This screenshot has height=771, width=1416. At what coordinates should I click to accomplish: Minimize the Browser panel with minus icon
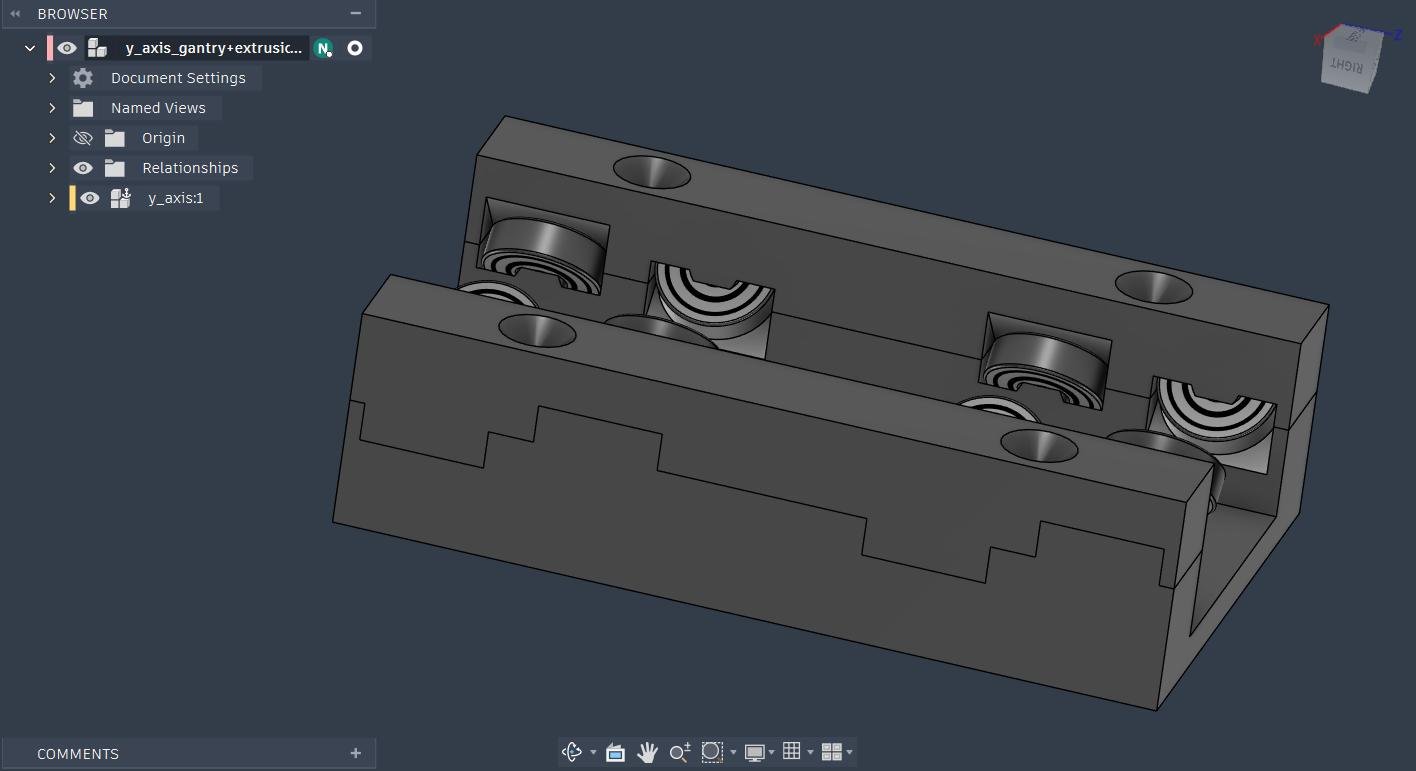click(355, 14)
